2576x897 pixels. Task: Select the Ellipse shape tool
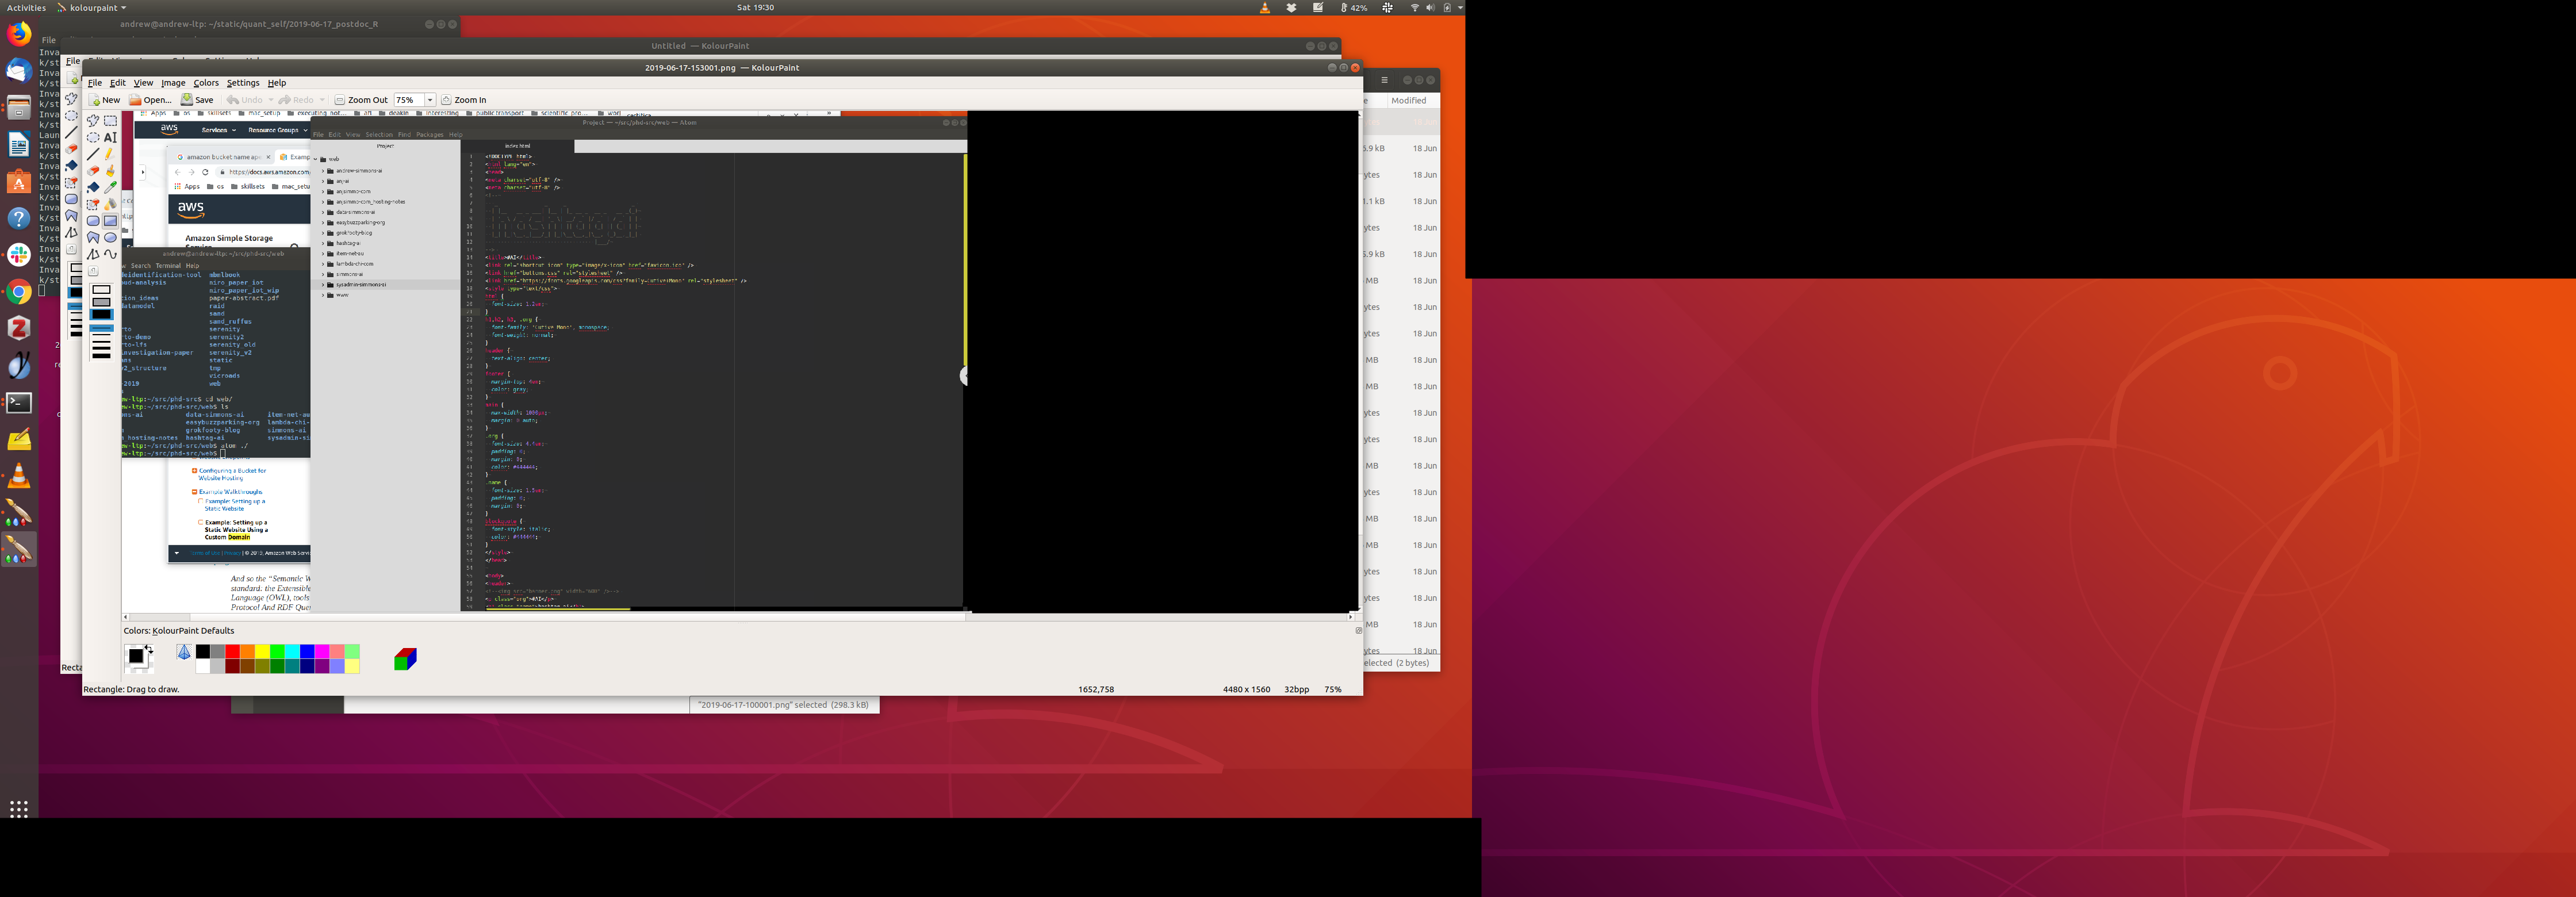coord(110,237)
